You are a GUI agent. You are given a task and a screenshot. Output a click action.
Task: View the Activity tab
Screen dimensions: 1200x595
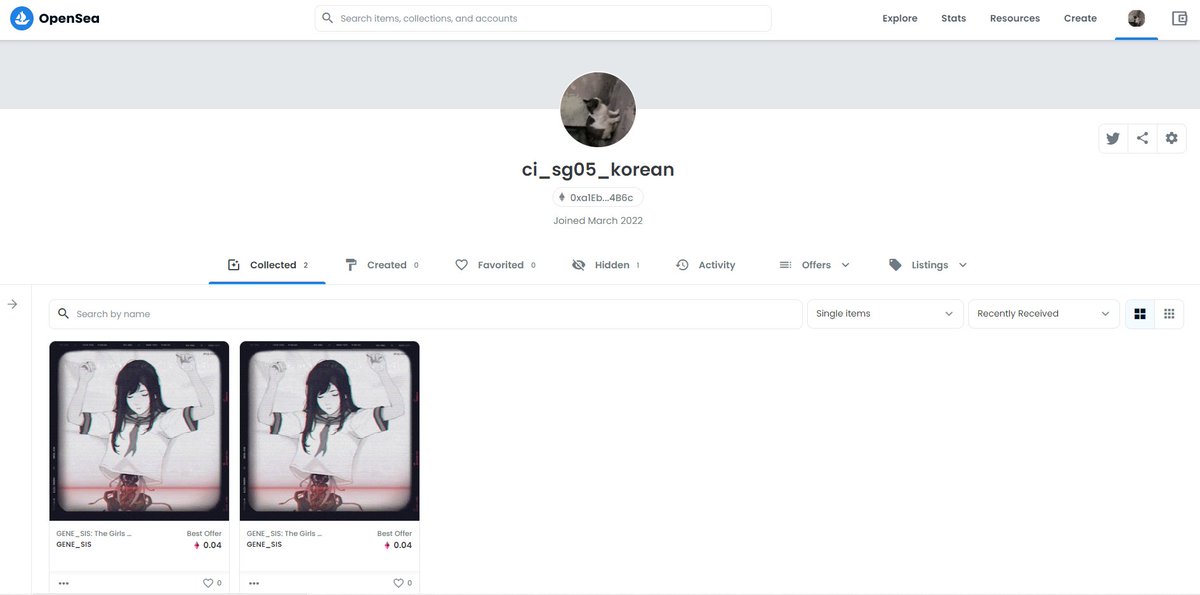705,265
